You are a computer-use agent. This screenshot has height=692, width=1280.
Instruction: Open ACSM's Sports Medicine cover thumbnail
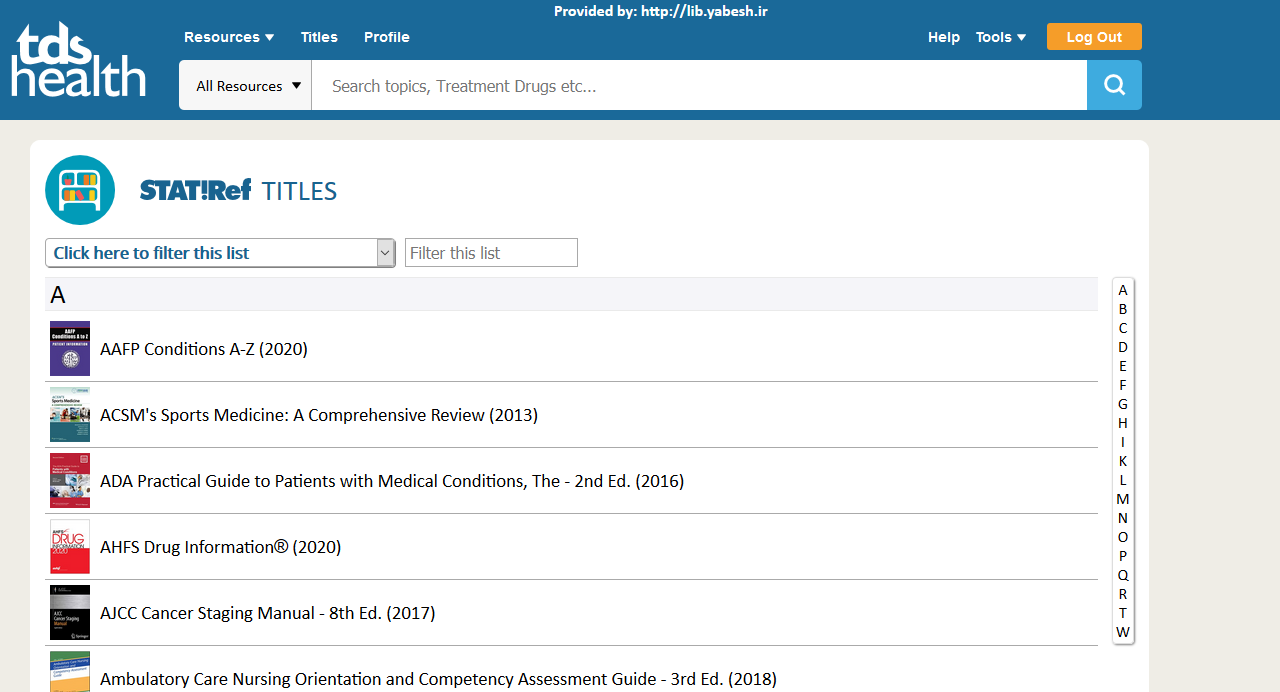point(70,415)
